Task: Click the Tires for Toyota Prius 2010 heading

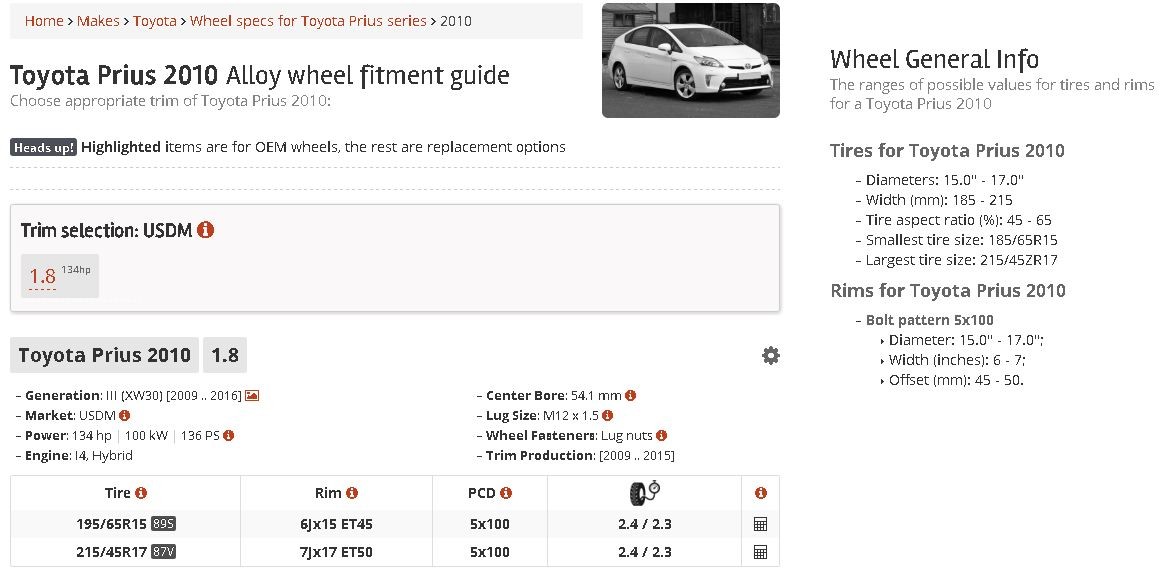Action: click(947, 150)
